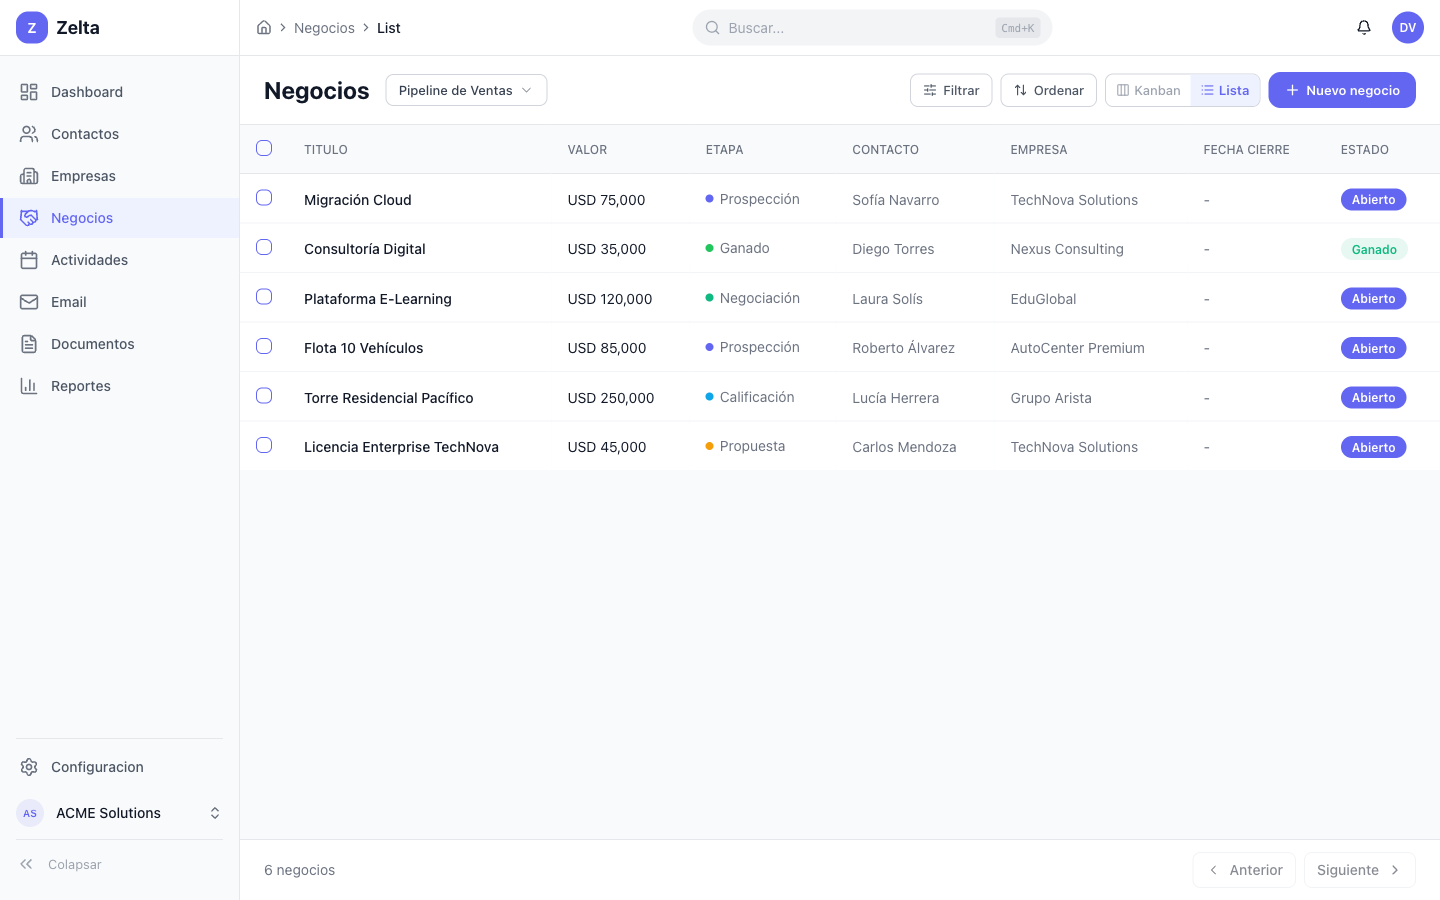The width and height of the screenshot is (1440, 900).
Task: Click the green Ganado status badge
Action: pyautogui.click(x=1373, y=250)
